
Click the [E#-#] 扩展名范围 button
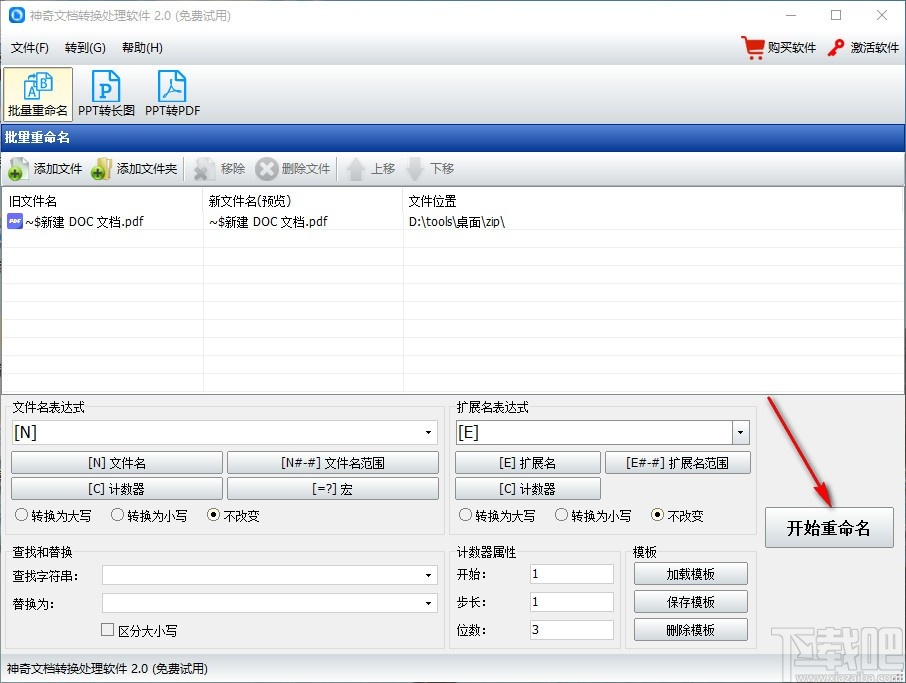click(x=678, y=463)
